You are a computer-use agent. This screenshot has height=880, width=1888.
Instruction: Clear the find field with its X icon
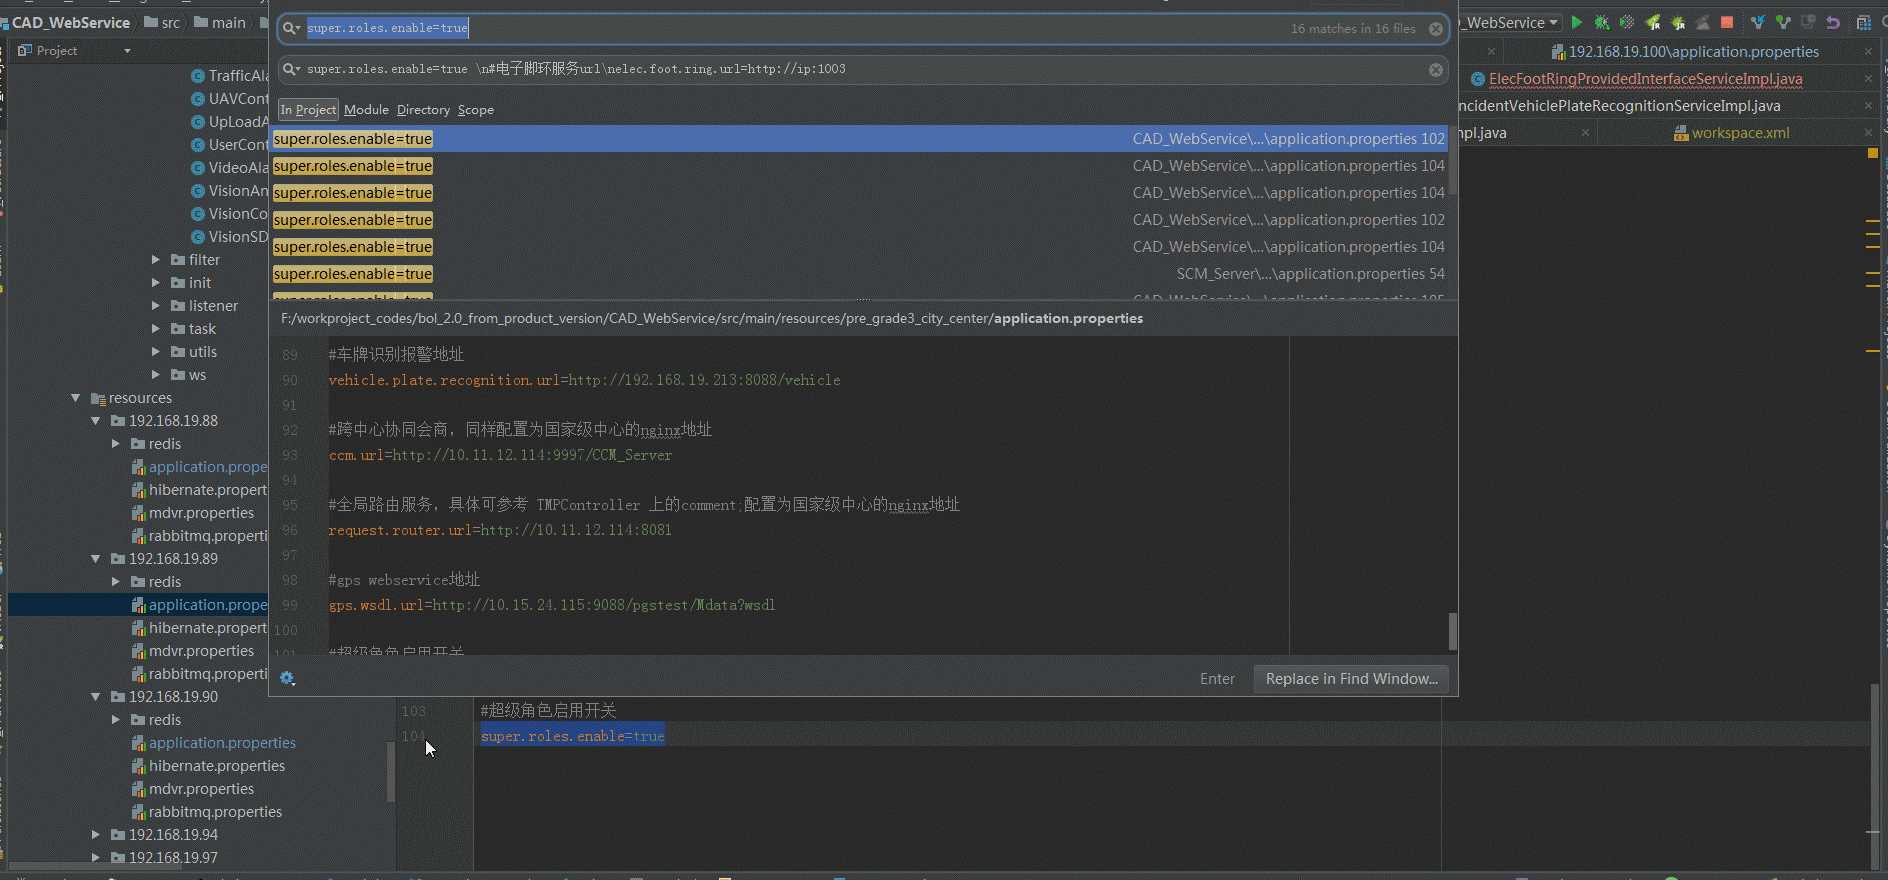coord(1436,29)
